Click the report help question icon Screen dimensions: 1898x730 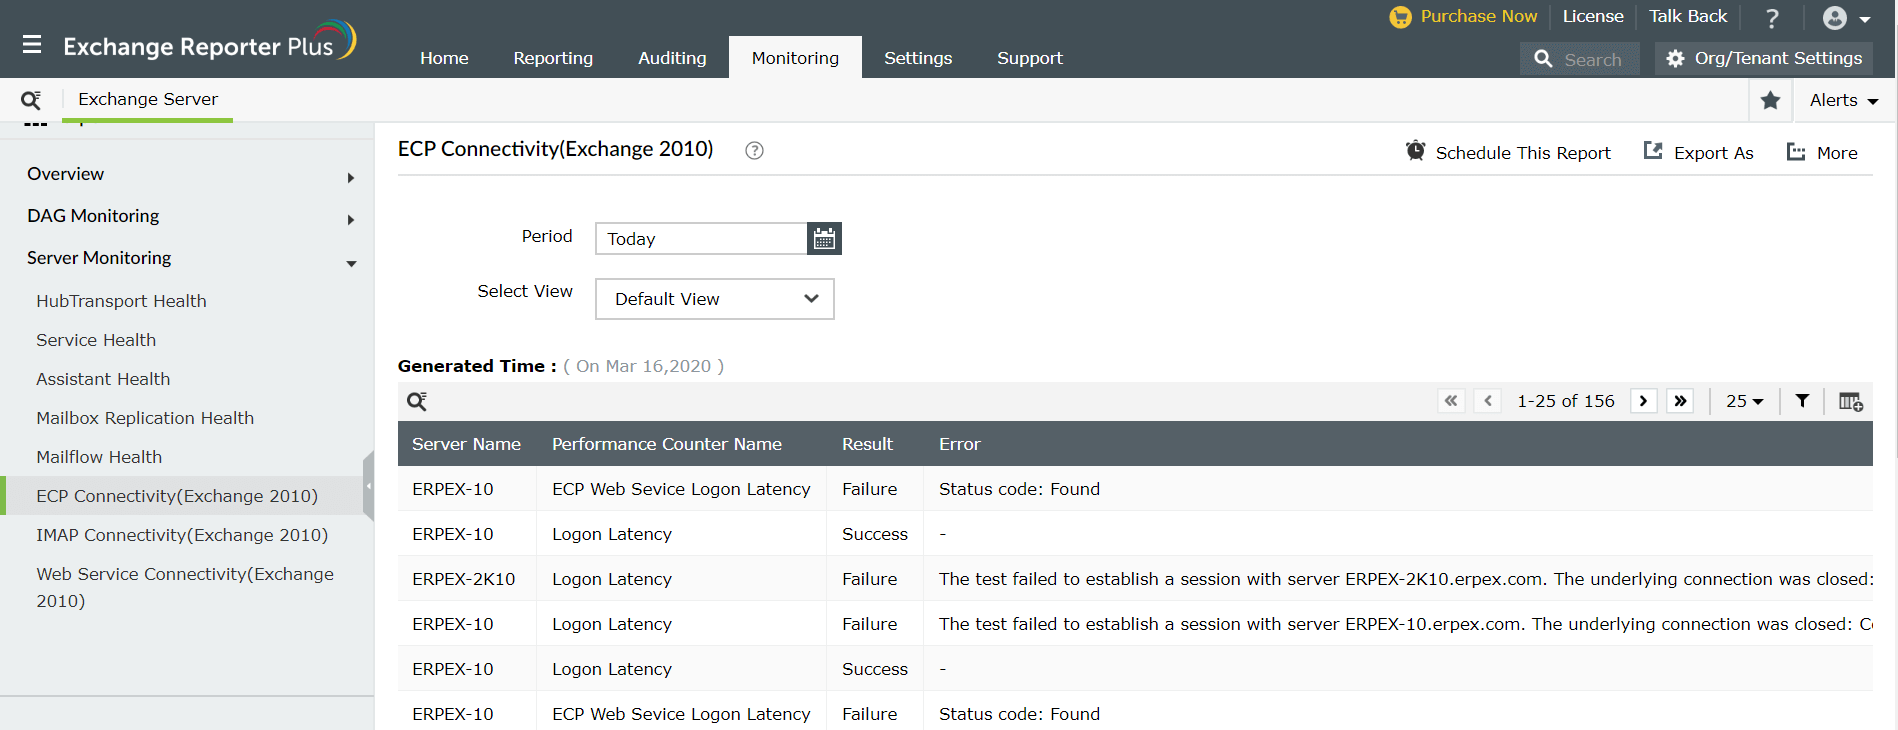click(x=754, y=151)
